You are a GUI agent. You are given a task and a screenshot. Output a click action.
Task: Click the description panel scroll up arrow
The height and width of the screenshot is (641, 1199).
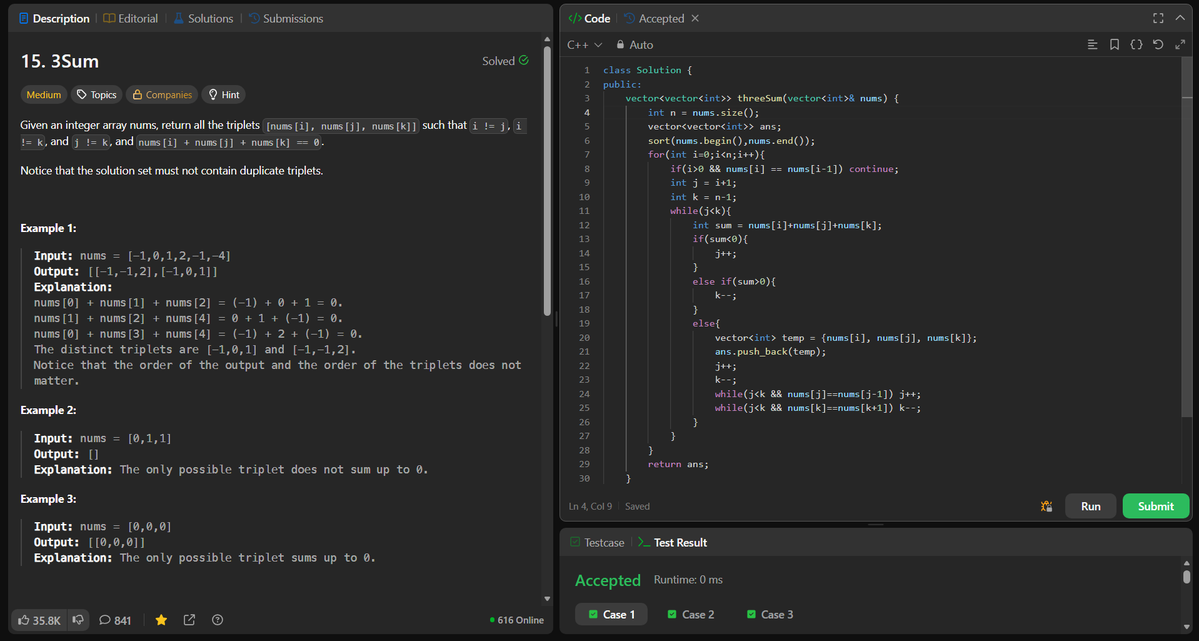(x=547, y=38)
